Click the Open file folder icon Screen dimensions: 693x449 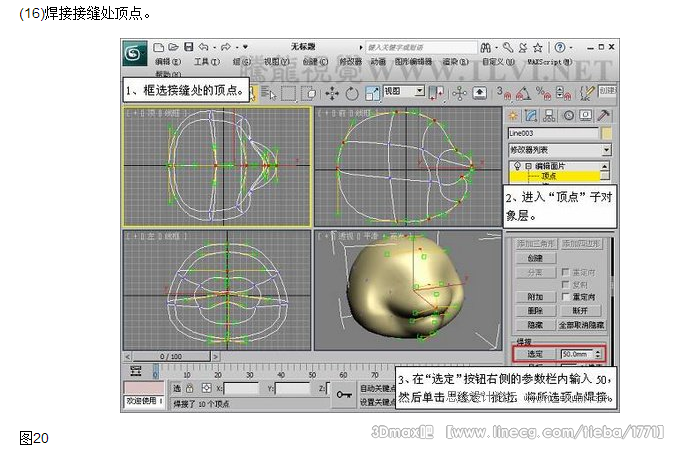[173, 47]
